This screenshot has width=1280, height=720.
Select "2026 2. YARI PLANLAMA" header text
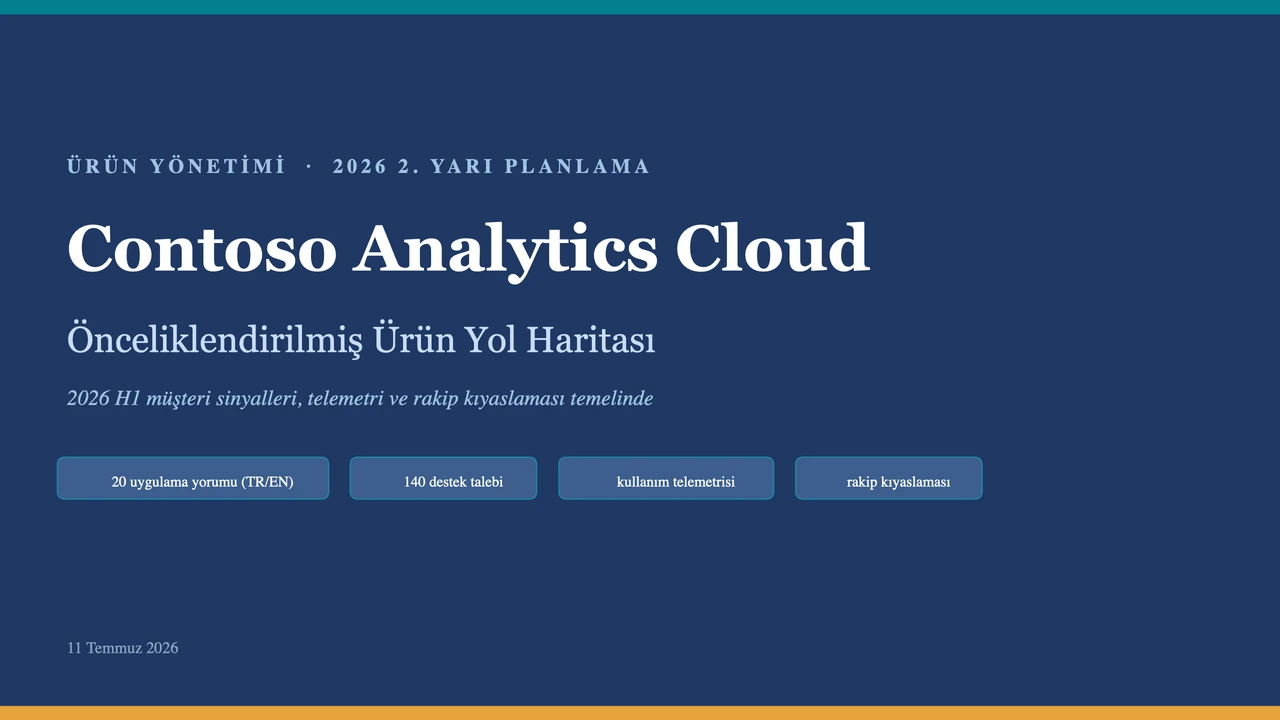[491, 166]
